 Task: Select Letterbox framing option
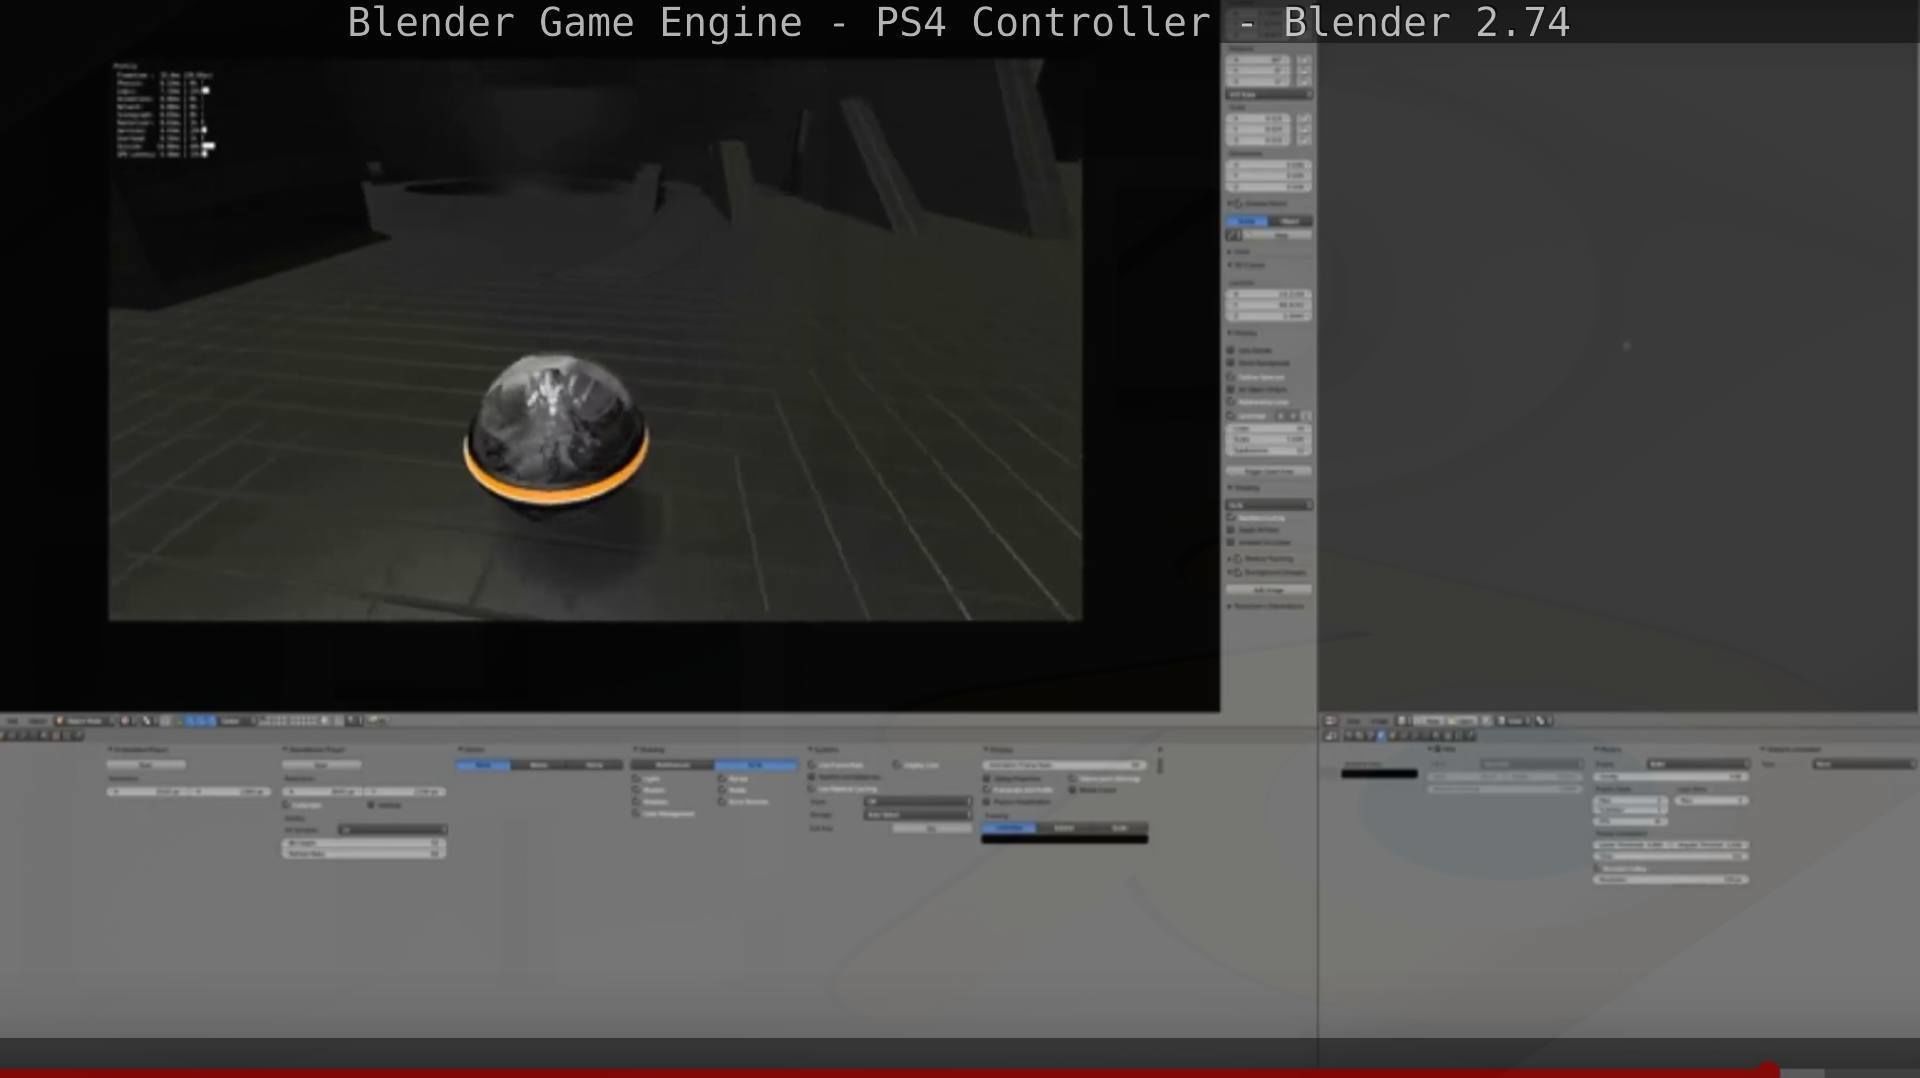(1009, 828)
